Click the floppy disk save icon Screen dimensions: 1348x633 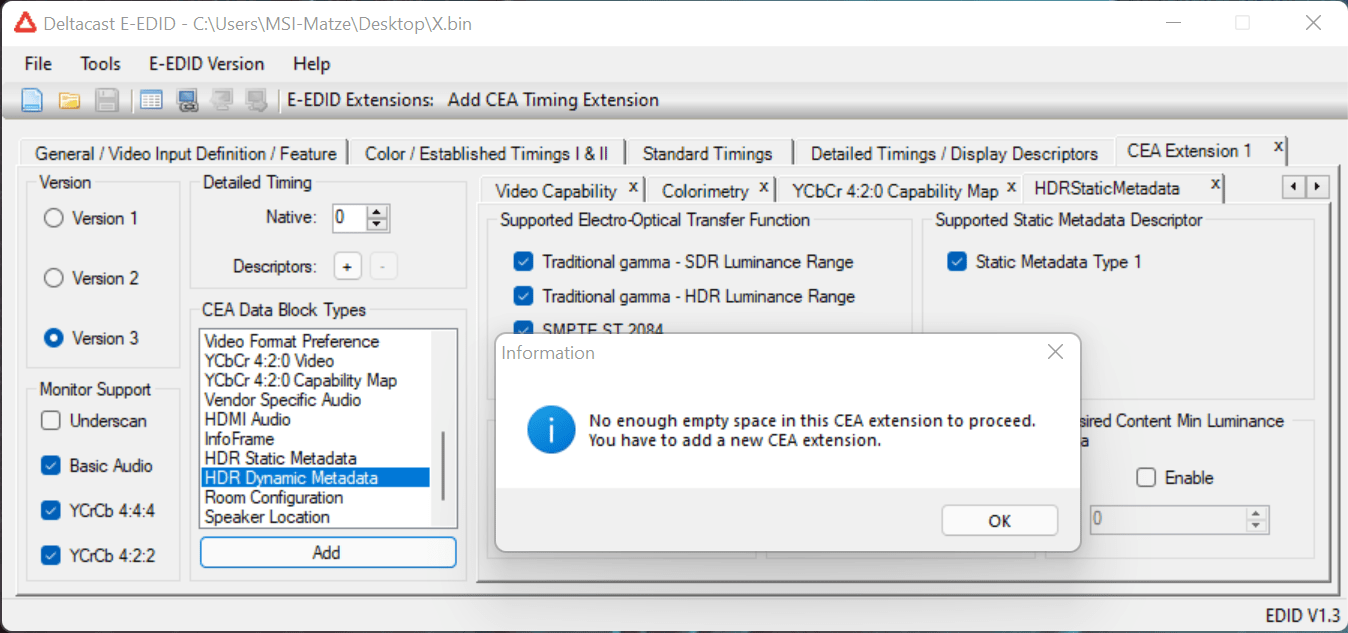pyautogui.click(x=107, y=100)
